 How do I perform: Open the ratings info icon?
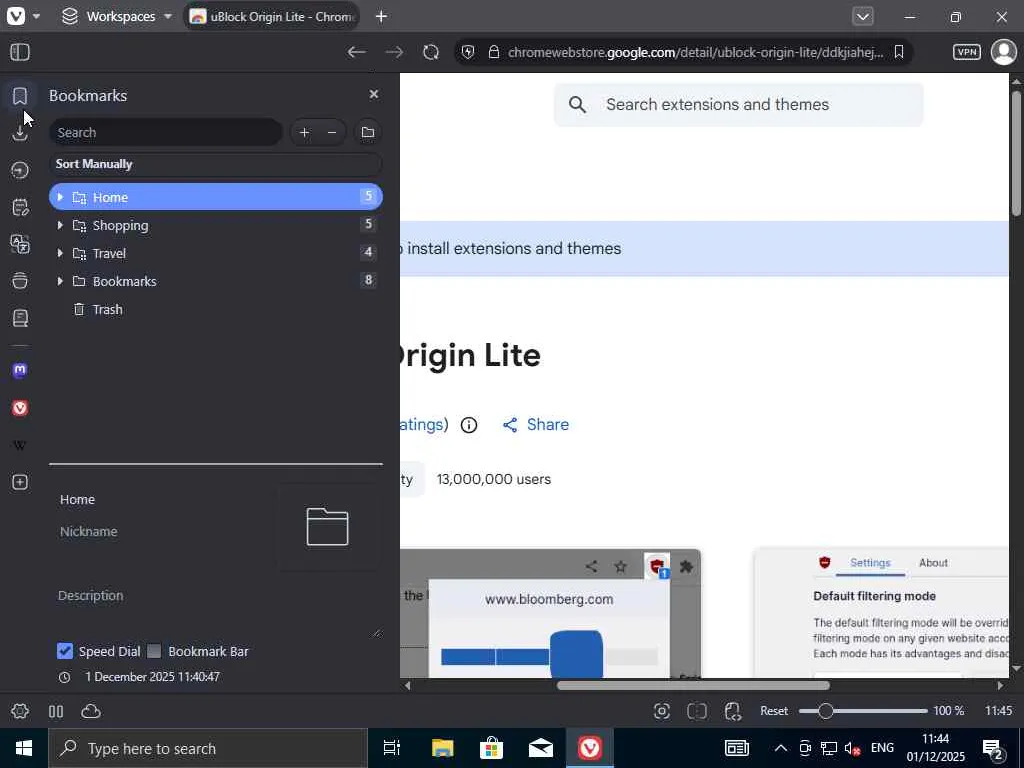pyautogui.click(x=469, y=425)
